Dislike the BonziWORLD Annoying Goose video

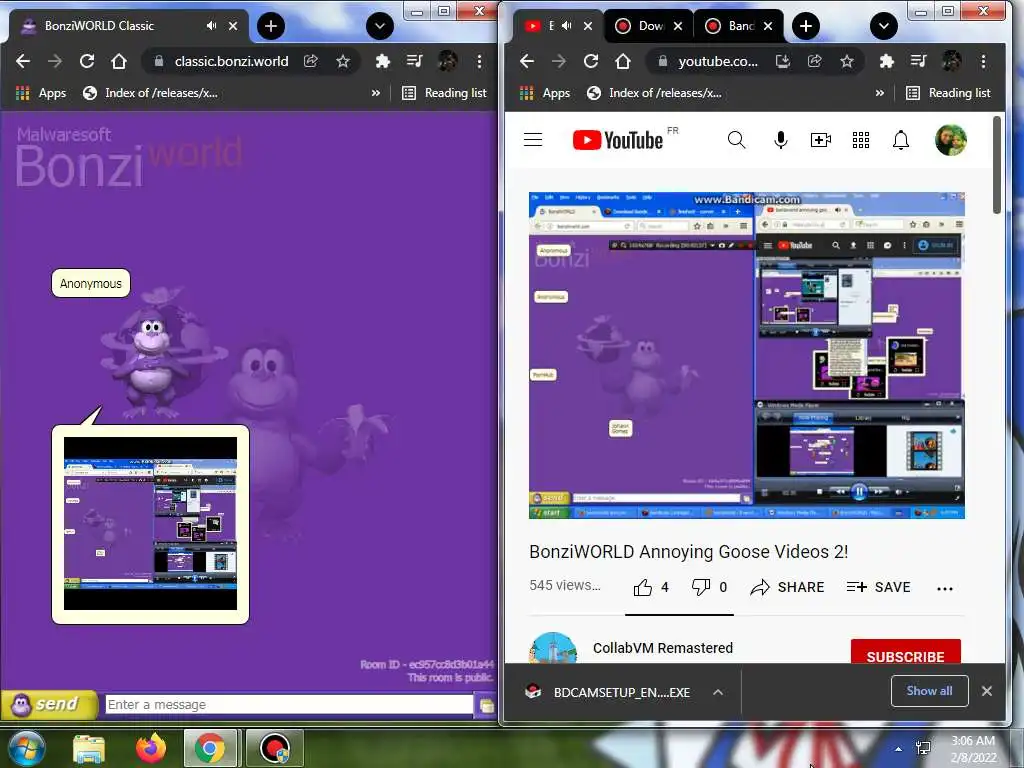709,587
